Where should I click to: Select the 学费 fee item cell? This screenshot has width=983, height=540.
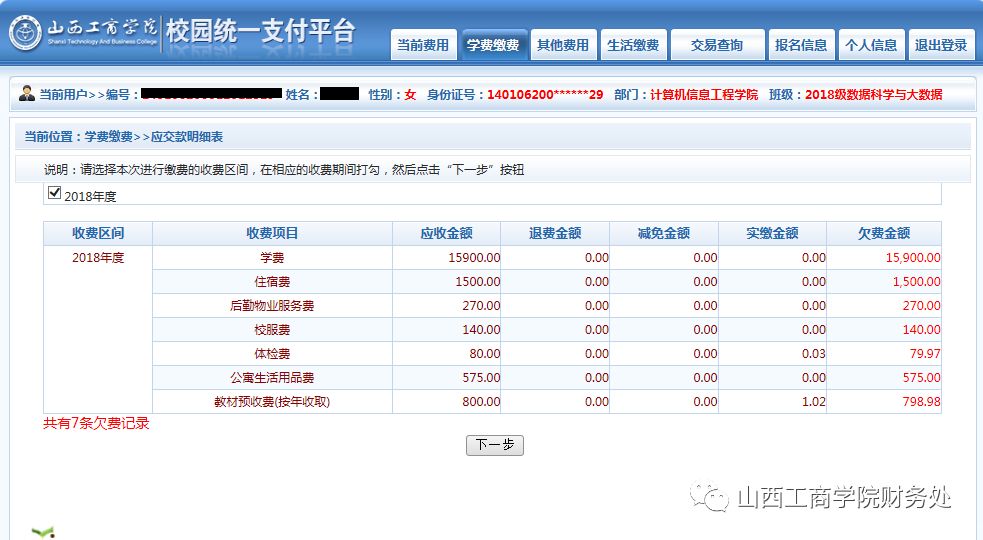point(272,258)
